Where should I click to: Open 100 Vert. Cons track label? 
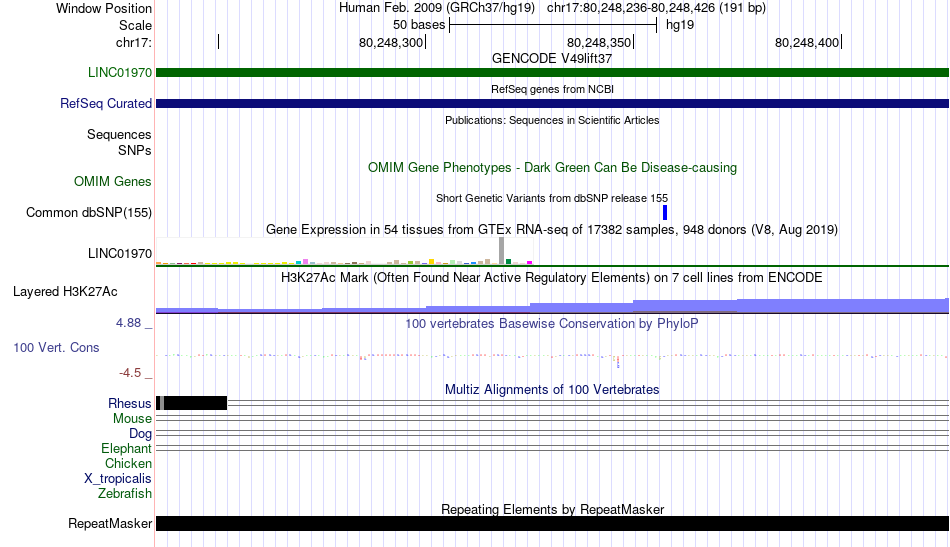[x=56, y=348]
